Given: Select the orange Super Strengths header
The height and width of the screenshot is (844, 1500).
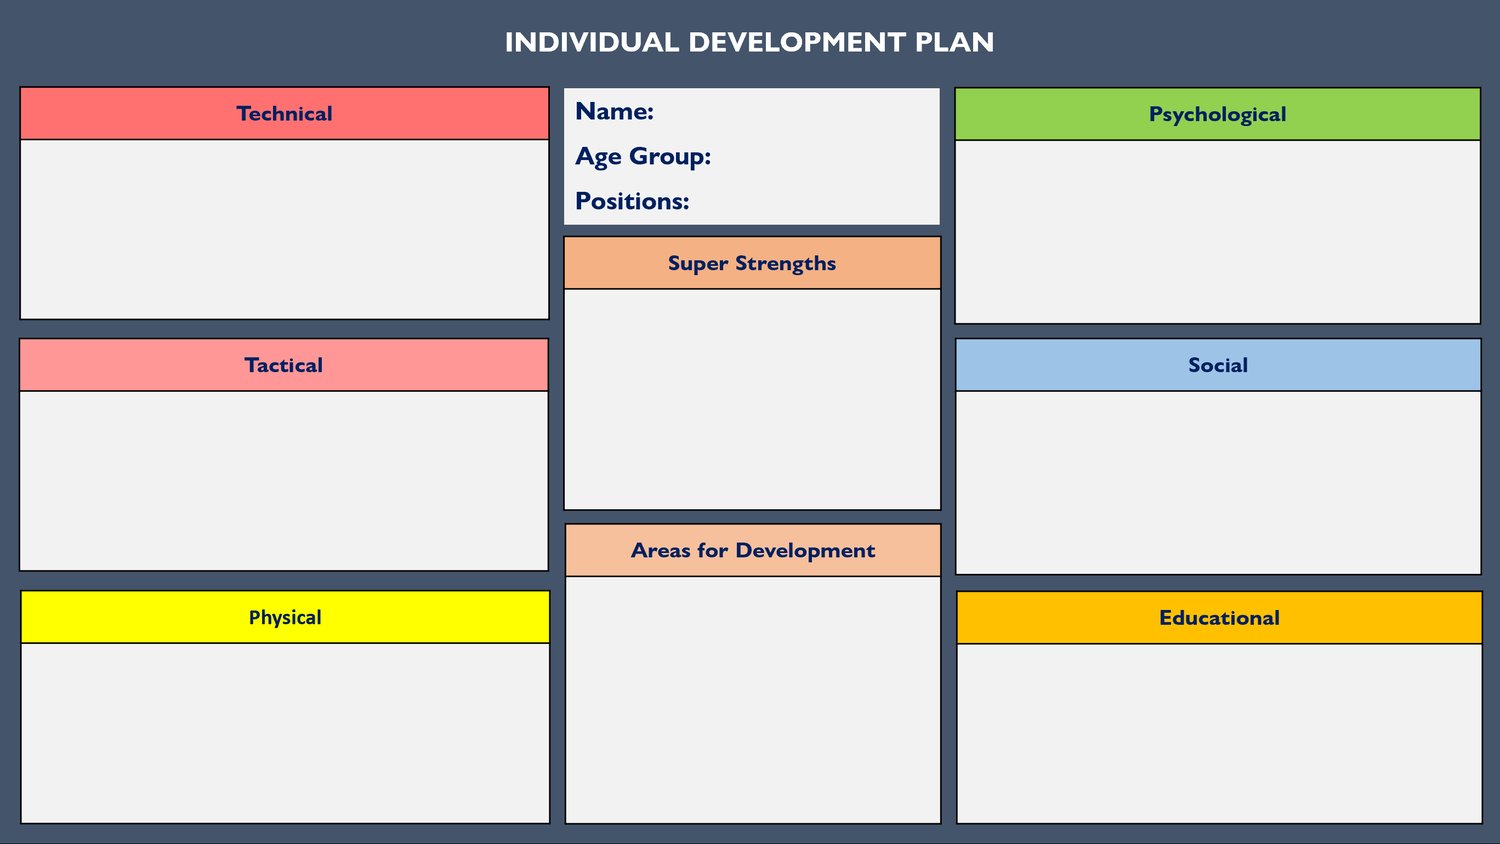Looking at the screenshot, I should pyautogui.click(x=752, y=263).
